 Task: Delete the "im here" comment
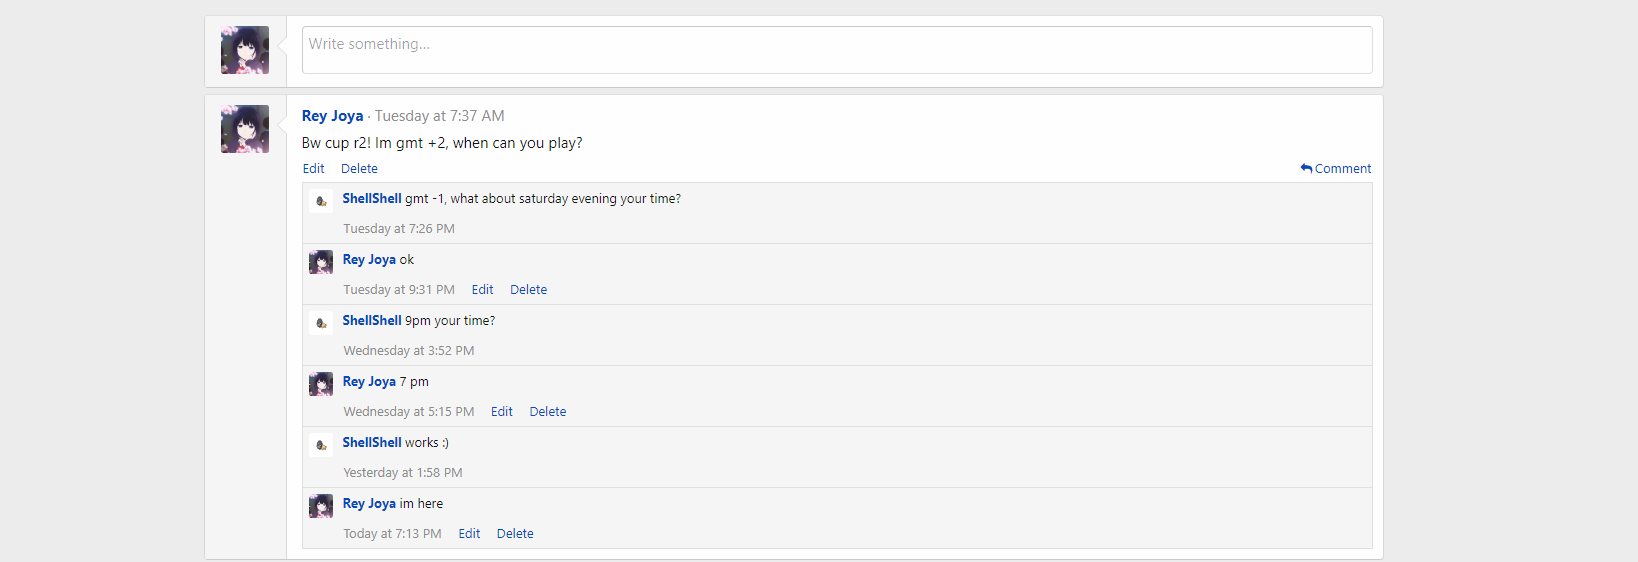[515, 534]
